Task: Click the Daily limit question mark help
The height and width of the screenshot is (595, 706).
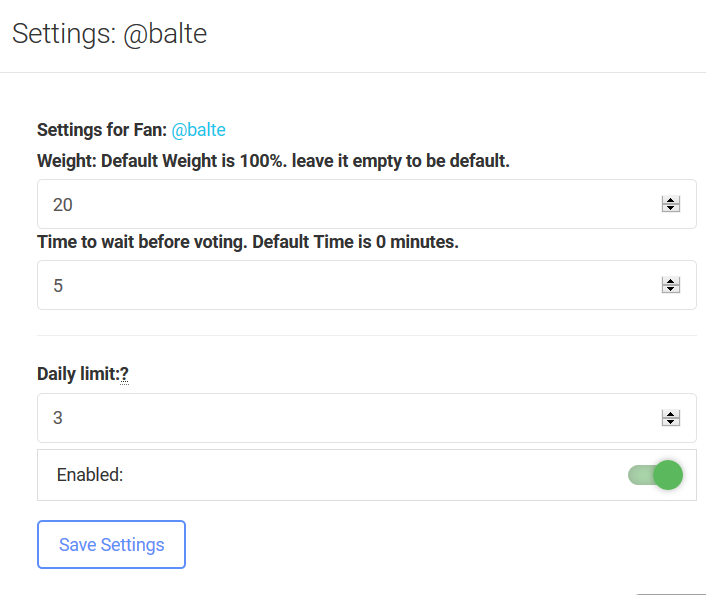Action: click(x=125, y=374)
